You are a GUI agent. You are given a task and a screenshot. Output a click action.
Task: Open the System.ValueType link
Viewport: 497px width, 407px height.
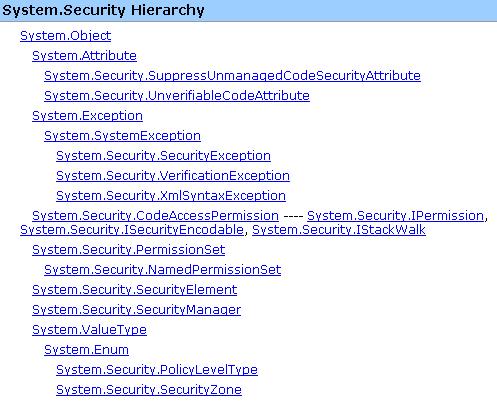(x=89, y=330)
